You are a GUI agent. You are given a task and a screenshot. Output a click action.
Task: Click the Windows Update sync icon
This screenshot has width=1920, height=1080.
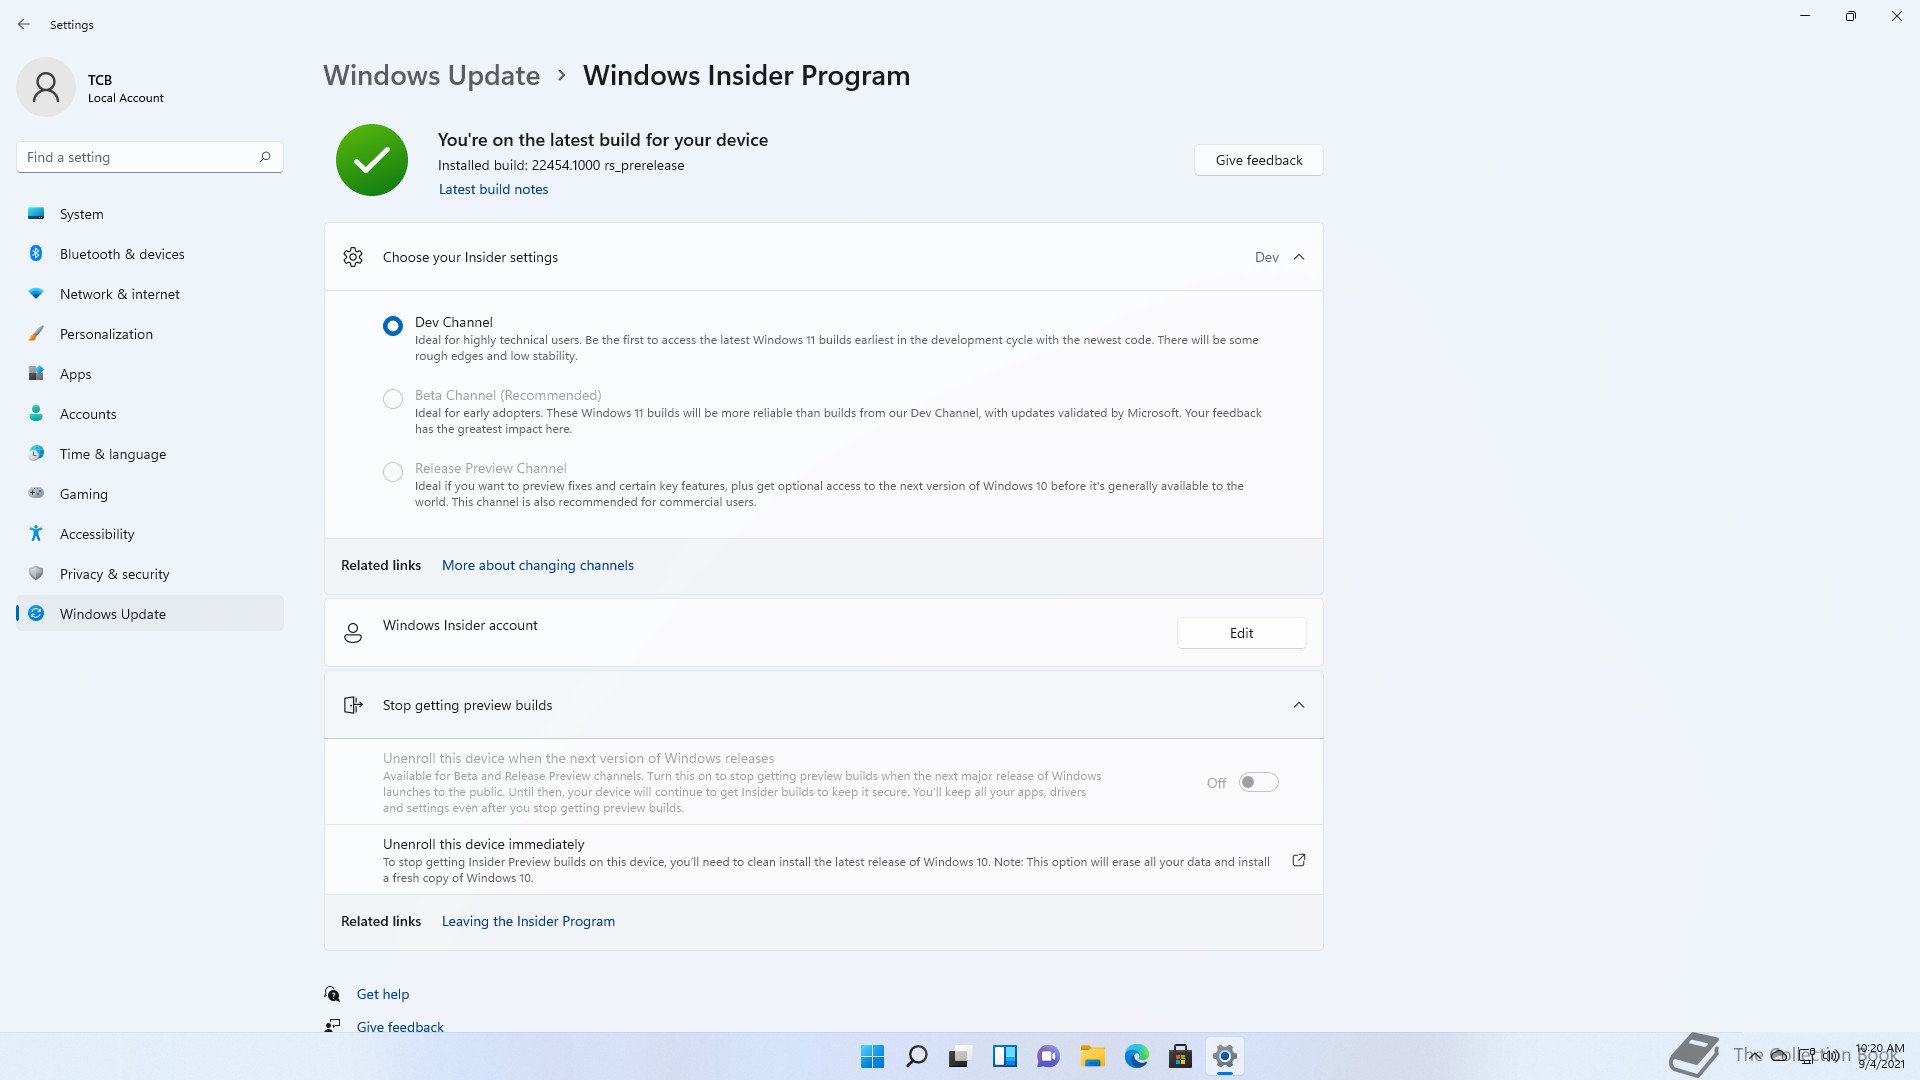point(36,614)
